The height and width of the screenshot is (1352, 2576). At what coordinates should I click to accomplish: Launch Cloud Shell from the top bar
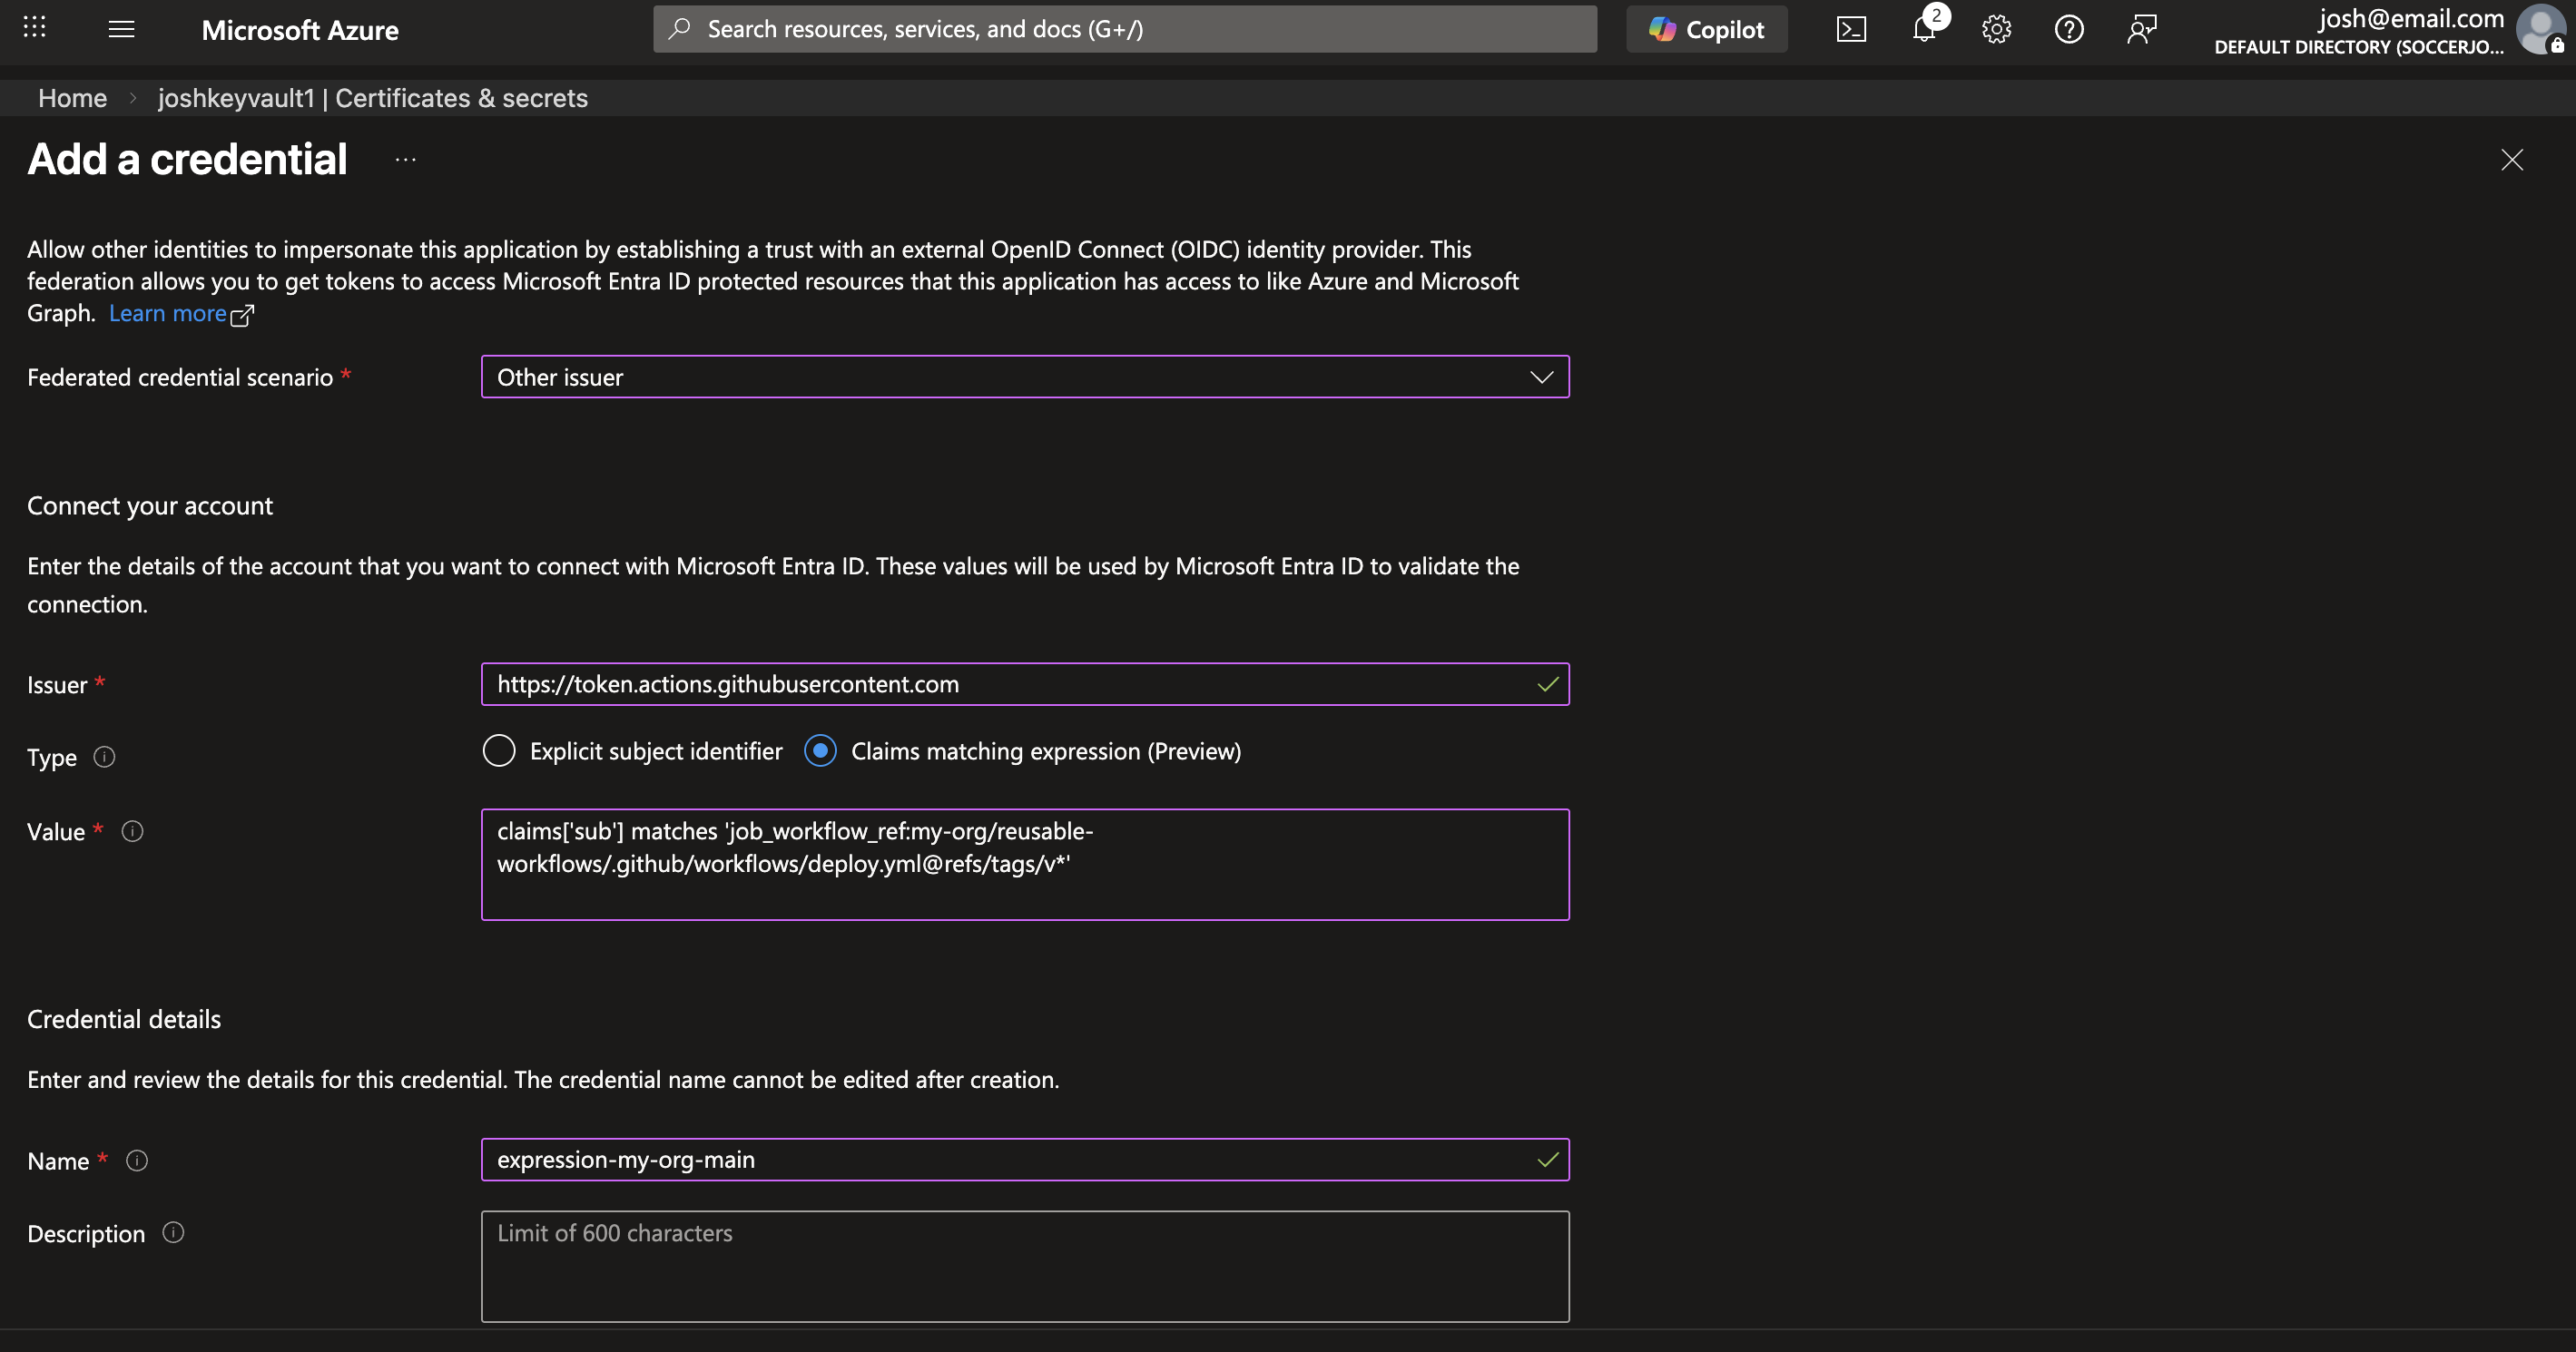[x=1851, y=29]
